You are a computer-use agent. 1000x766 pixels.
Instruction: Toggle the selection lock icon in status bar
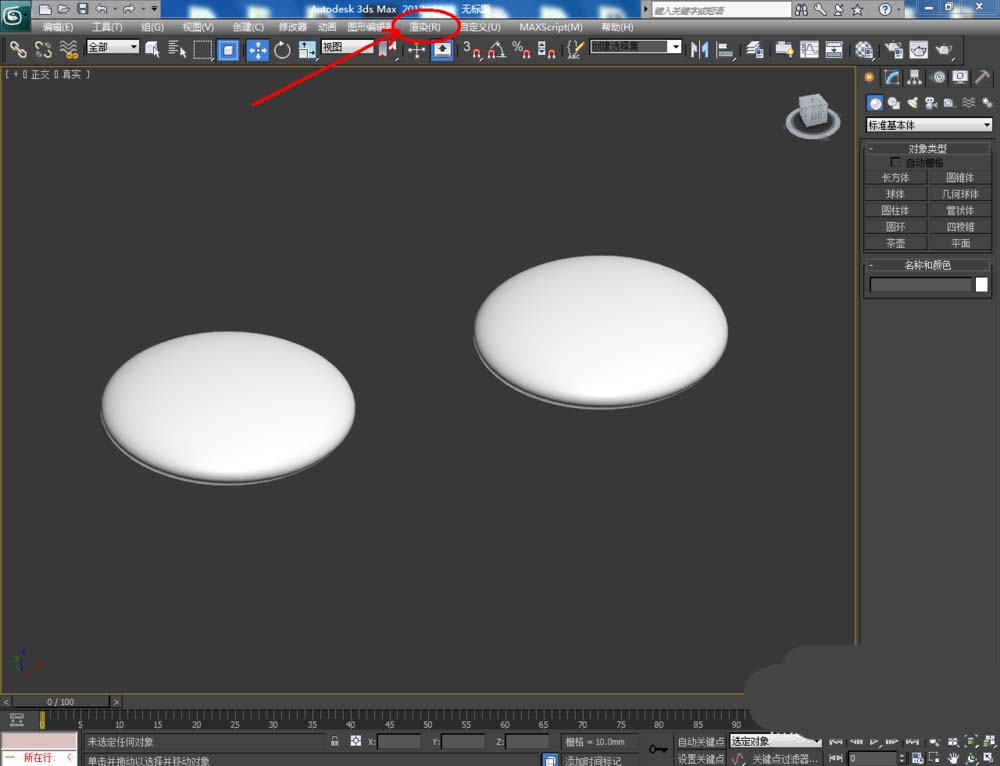[335, 742]
